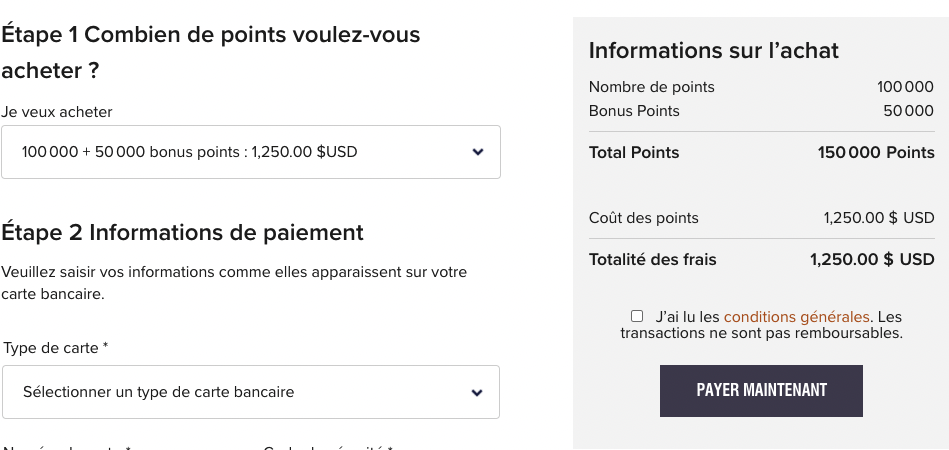Click the bold 'Total Points' label

coord(634,153)
